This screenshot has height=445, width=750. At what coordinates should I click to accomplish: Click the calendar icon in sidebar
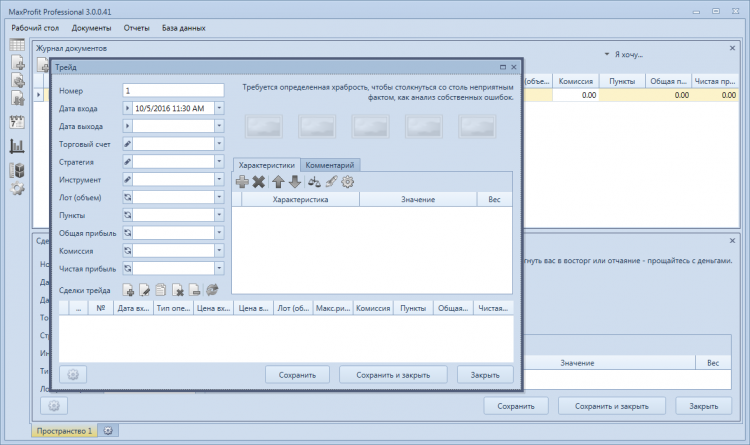coord(17,122)
